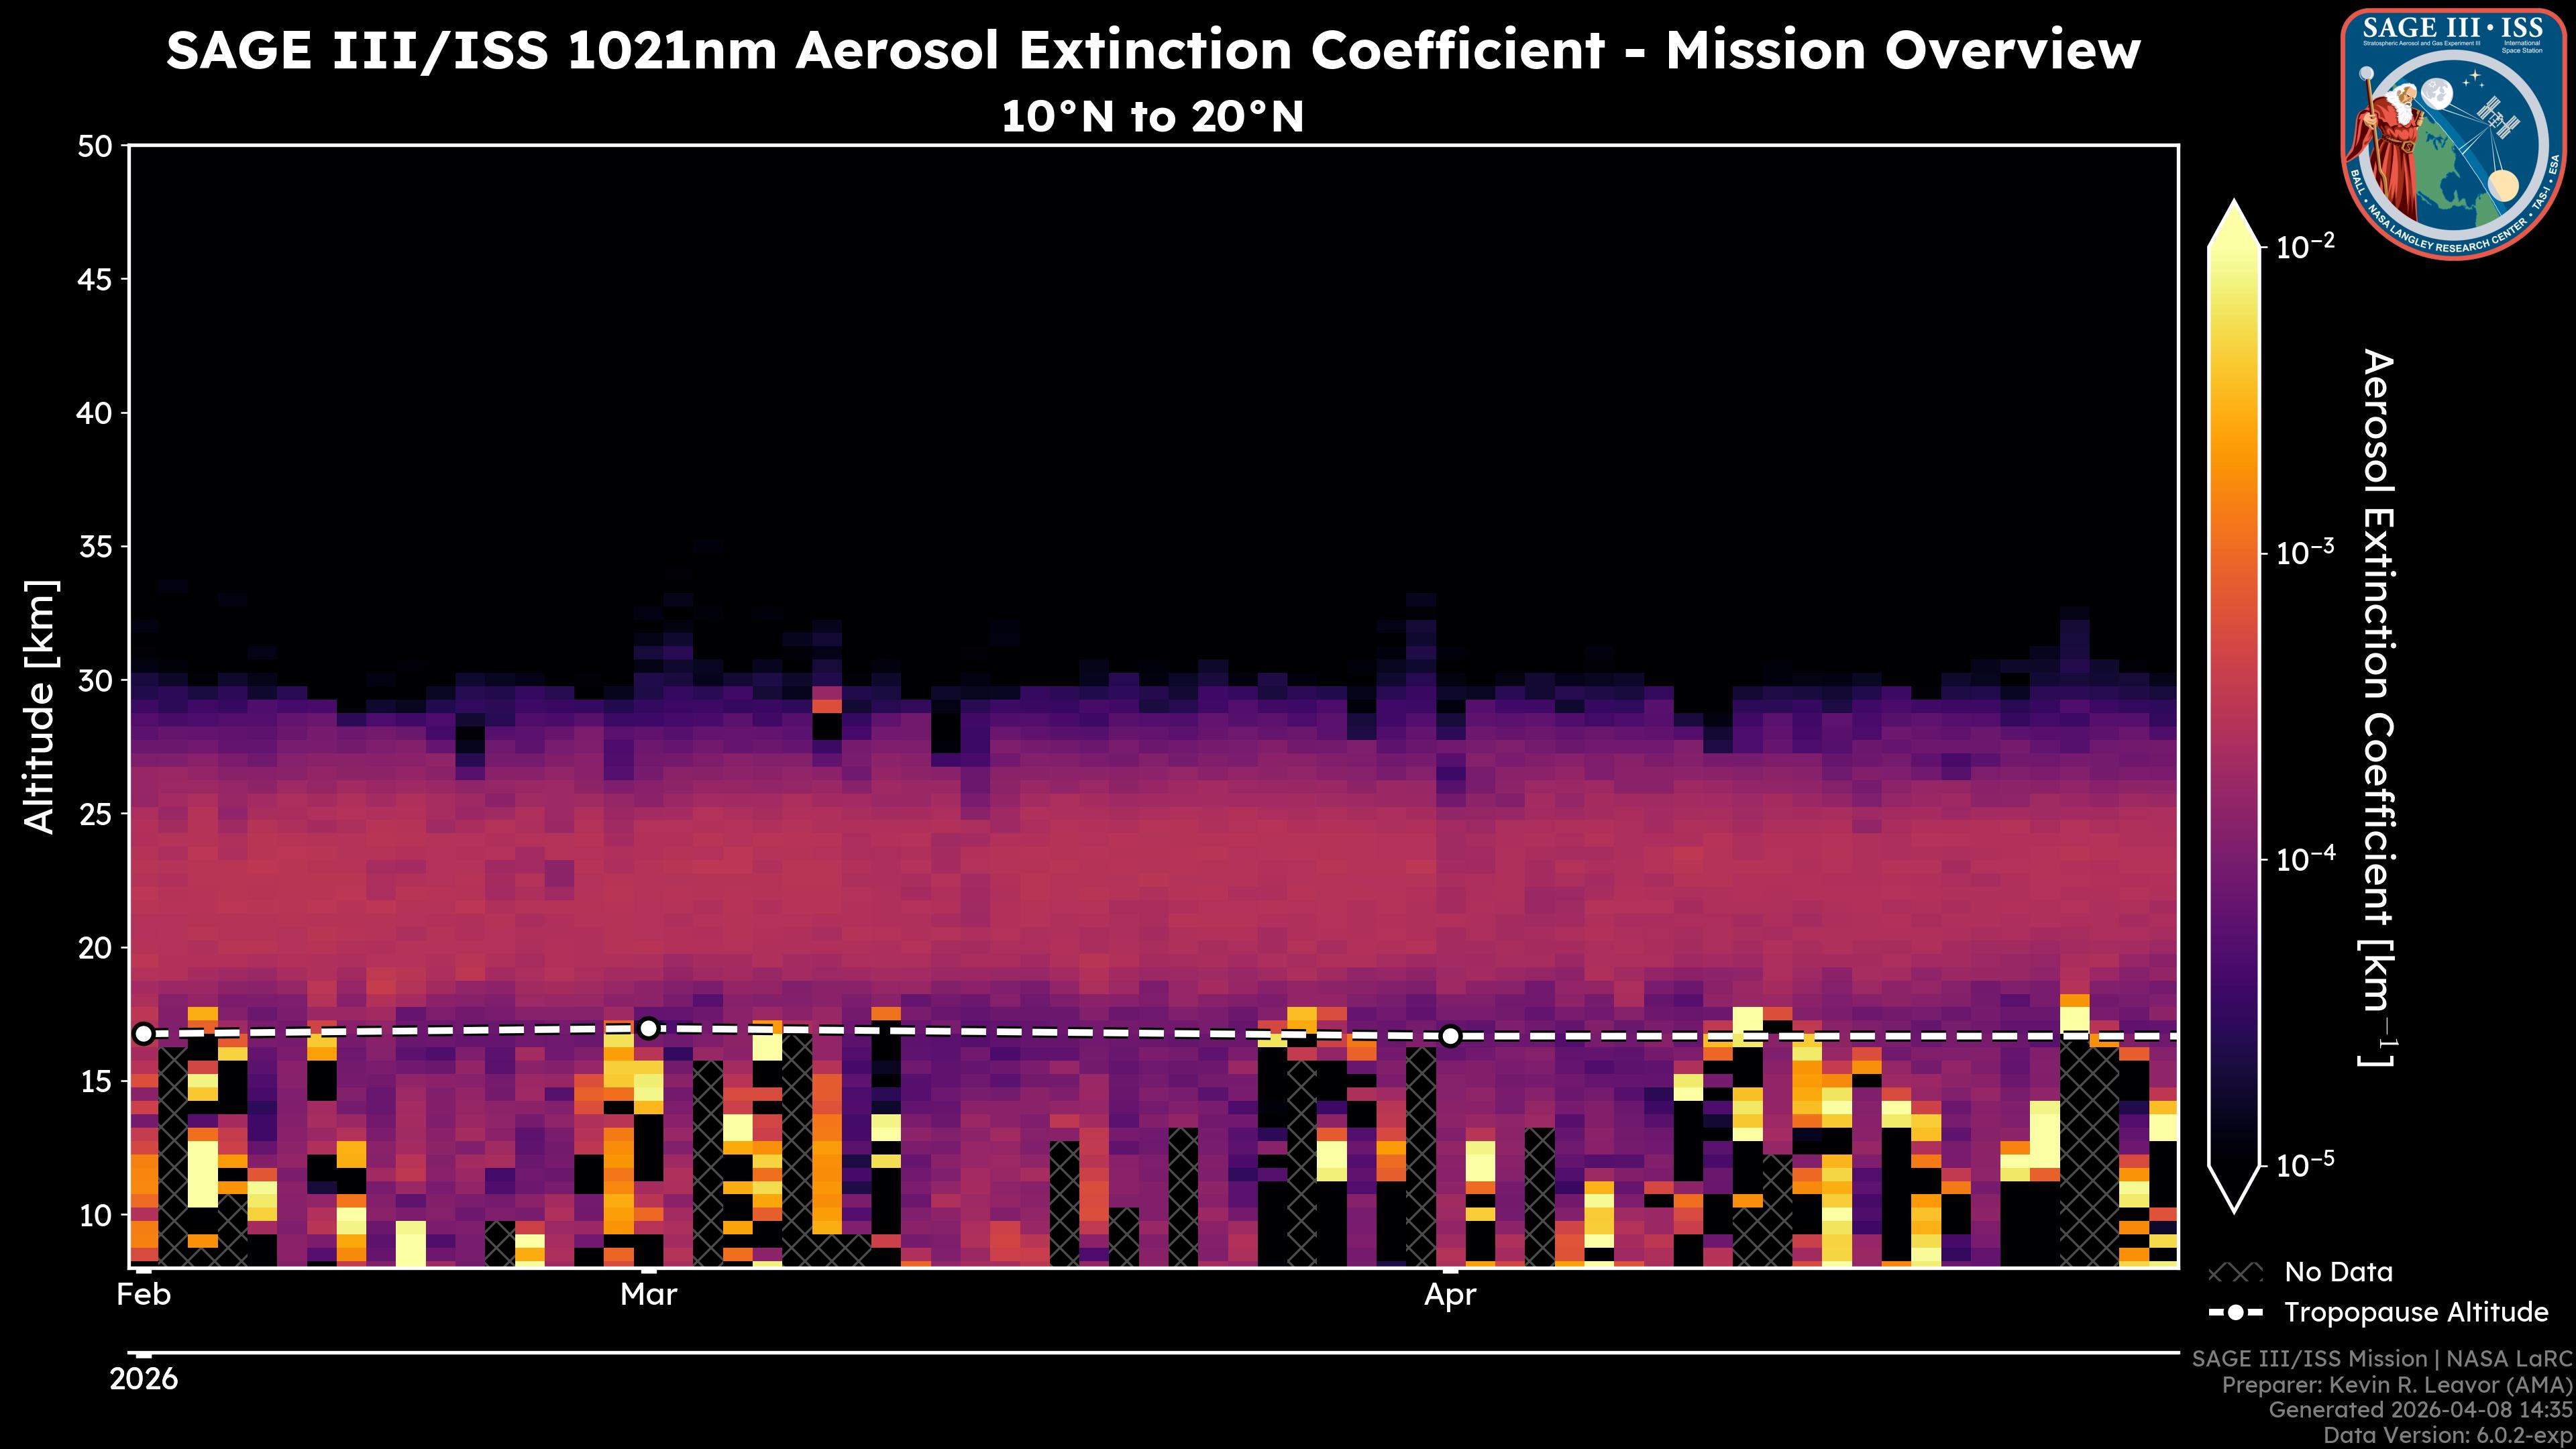
Task: Click the 10°N to 20°N subtitle
Action: tap(1152, 117)
